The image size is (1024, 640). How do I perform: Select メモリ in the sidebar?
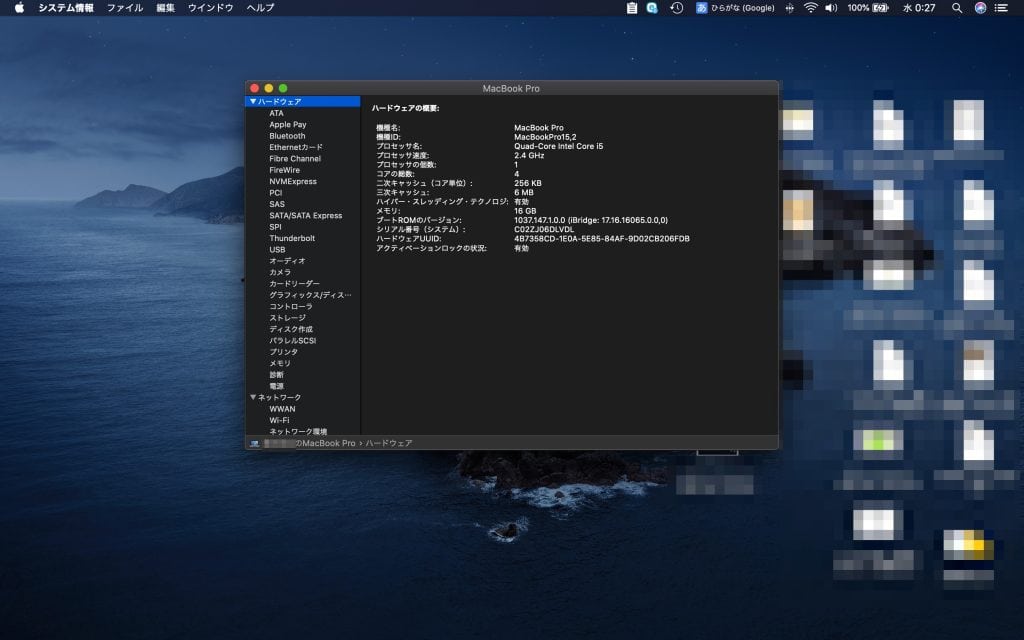[x=280, y=363]
